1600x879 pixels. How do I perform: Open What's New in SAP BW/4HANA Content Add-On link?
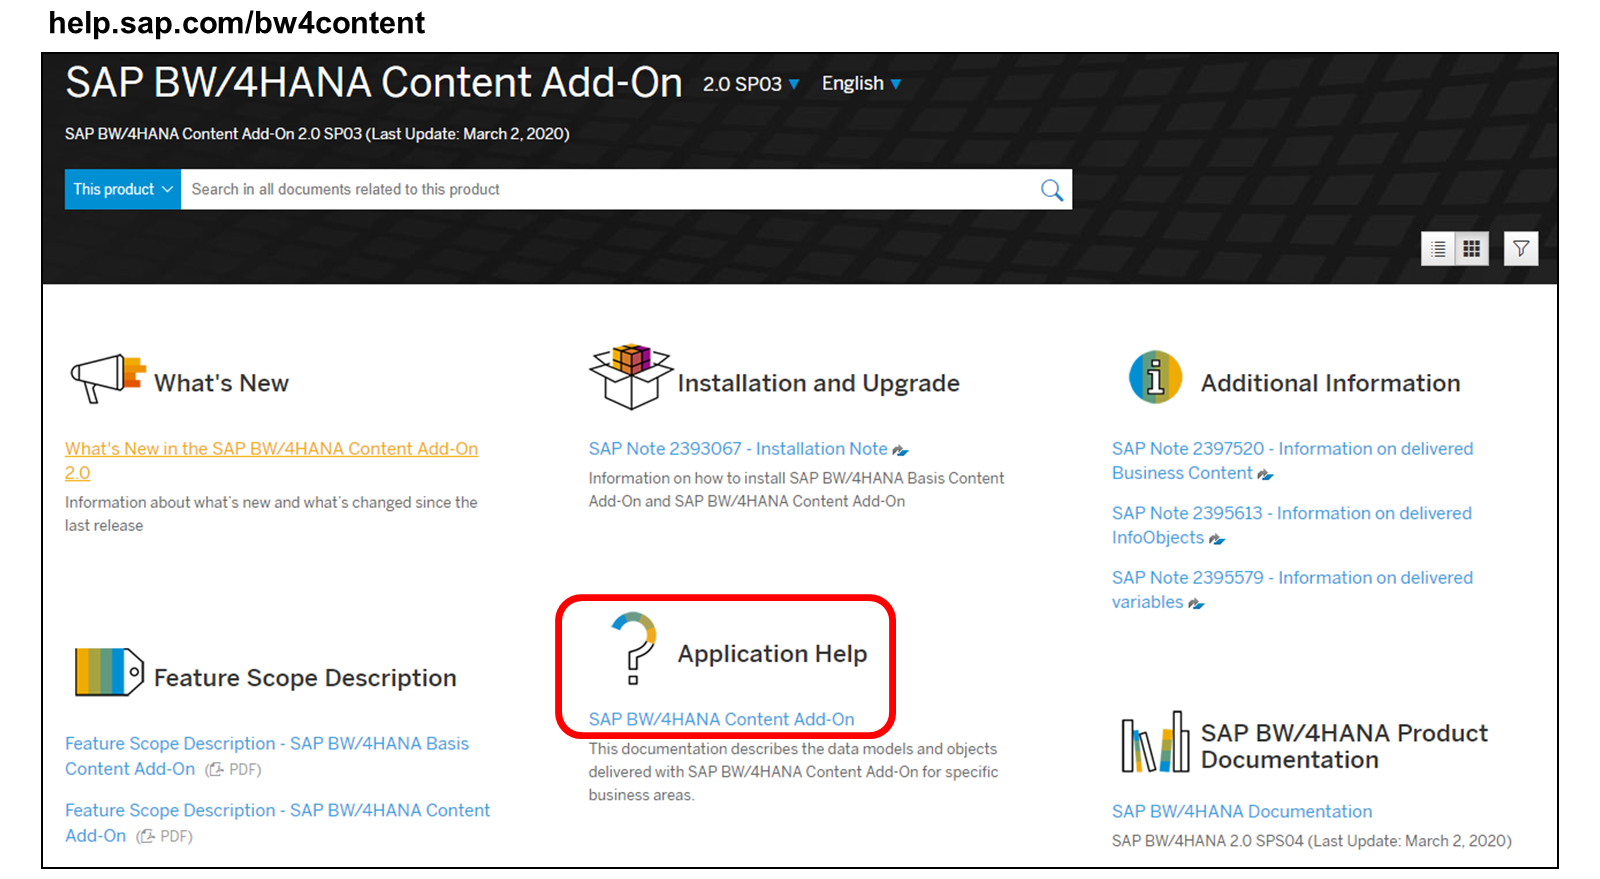(271, 461)
